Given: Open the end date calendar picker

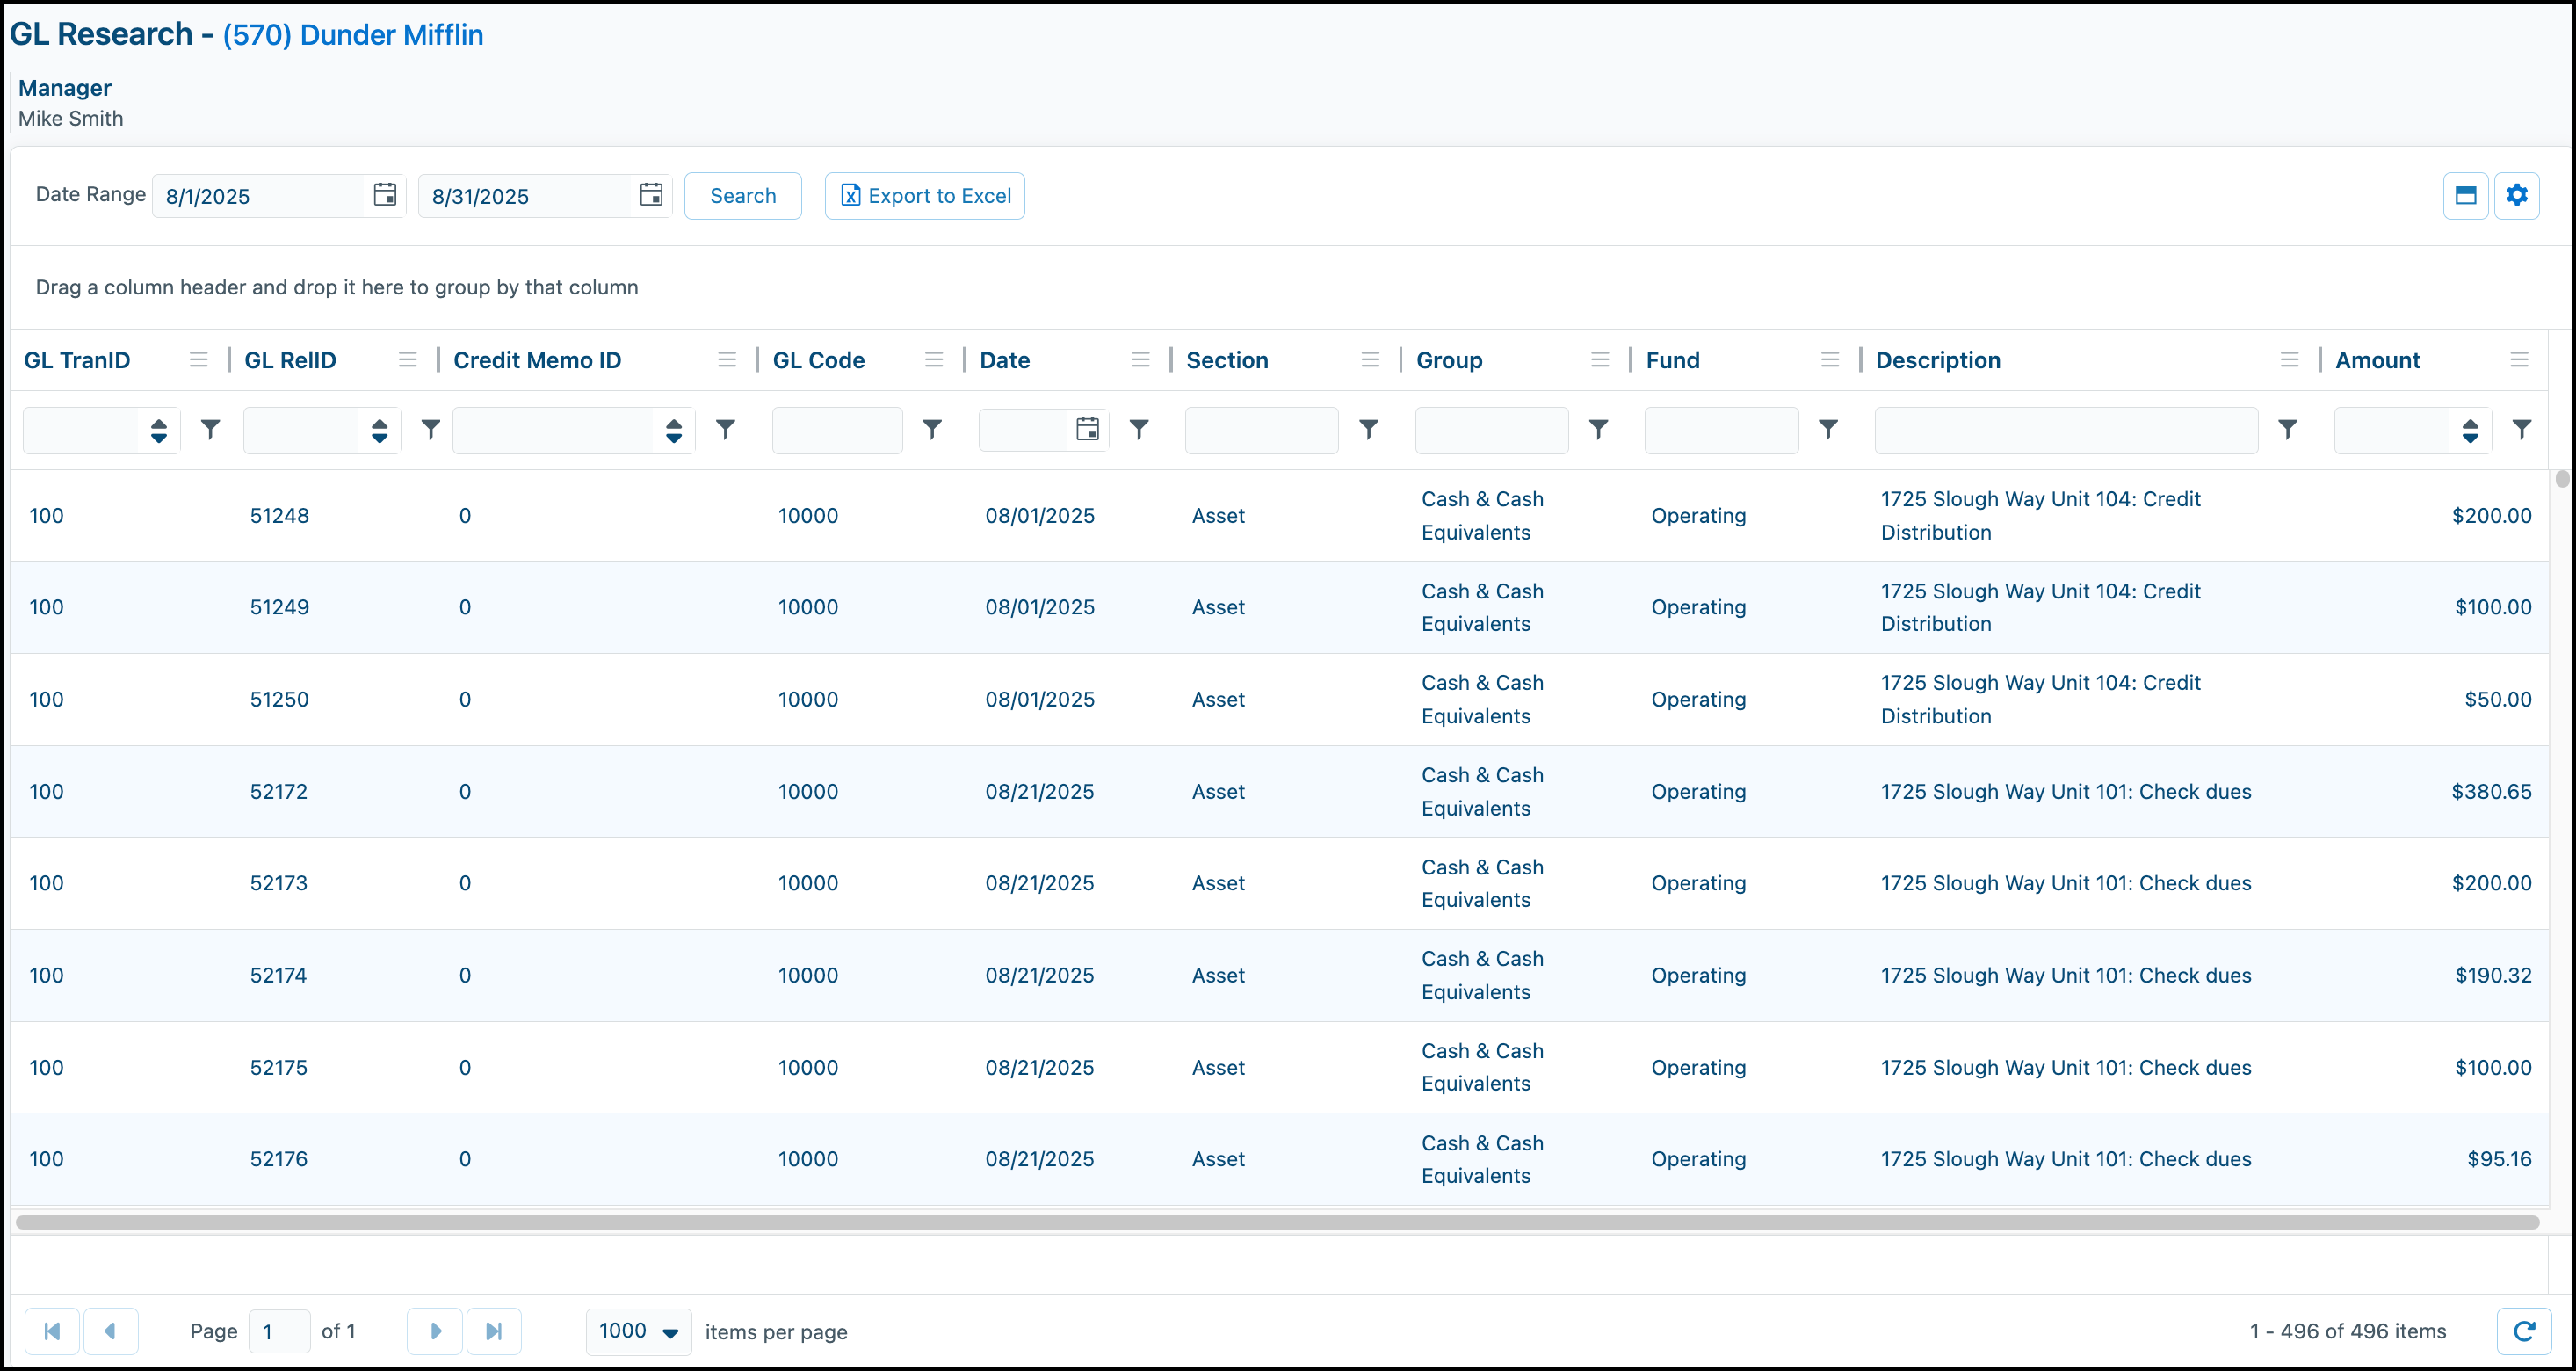Looking at the screenshot, I should (x=651, y=195).
